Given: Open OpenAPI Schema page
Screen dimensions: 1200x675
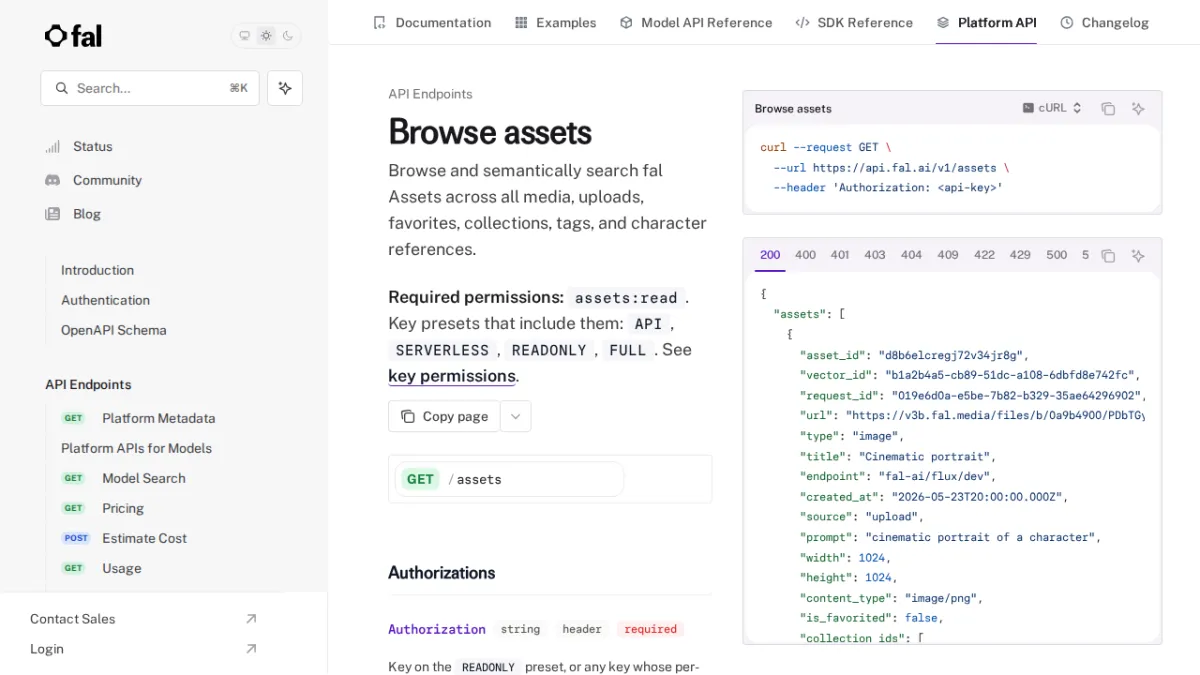Looking at the screenshot, I should [x=114, y=330].
